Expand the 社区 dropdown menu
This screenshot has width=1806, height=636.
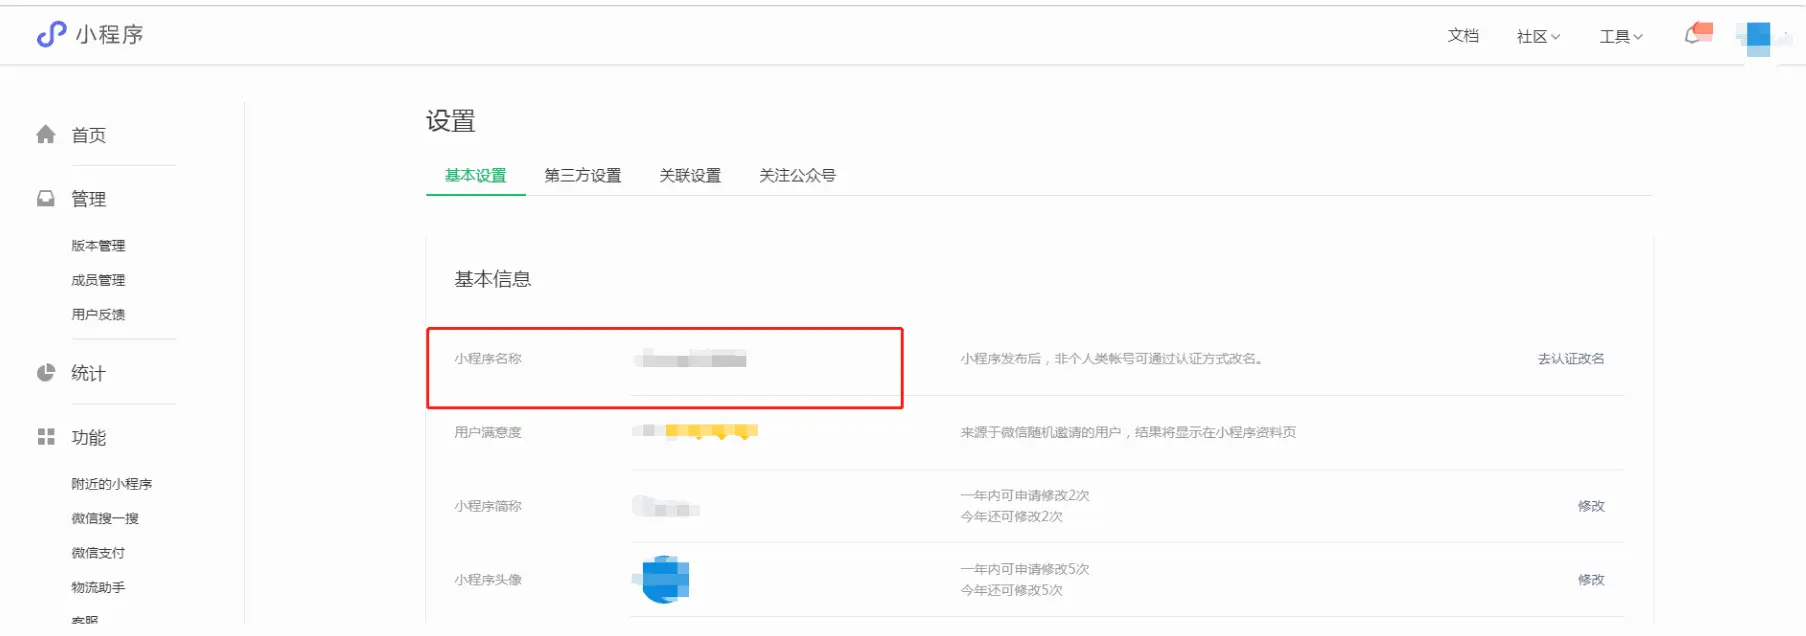pos(1537,37)
